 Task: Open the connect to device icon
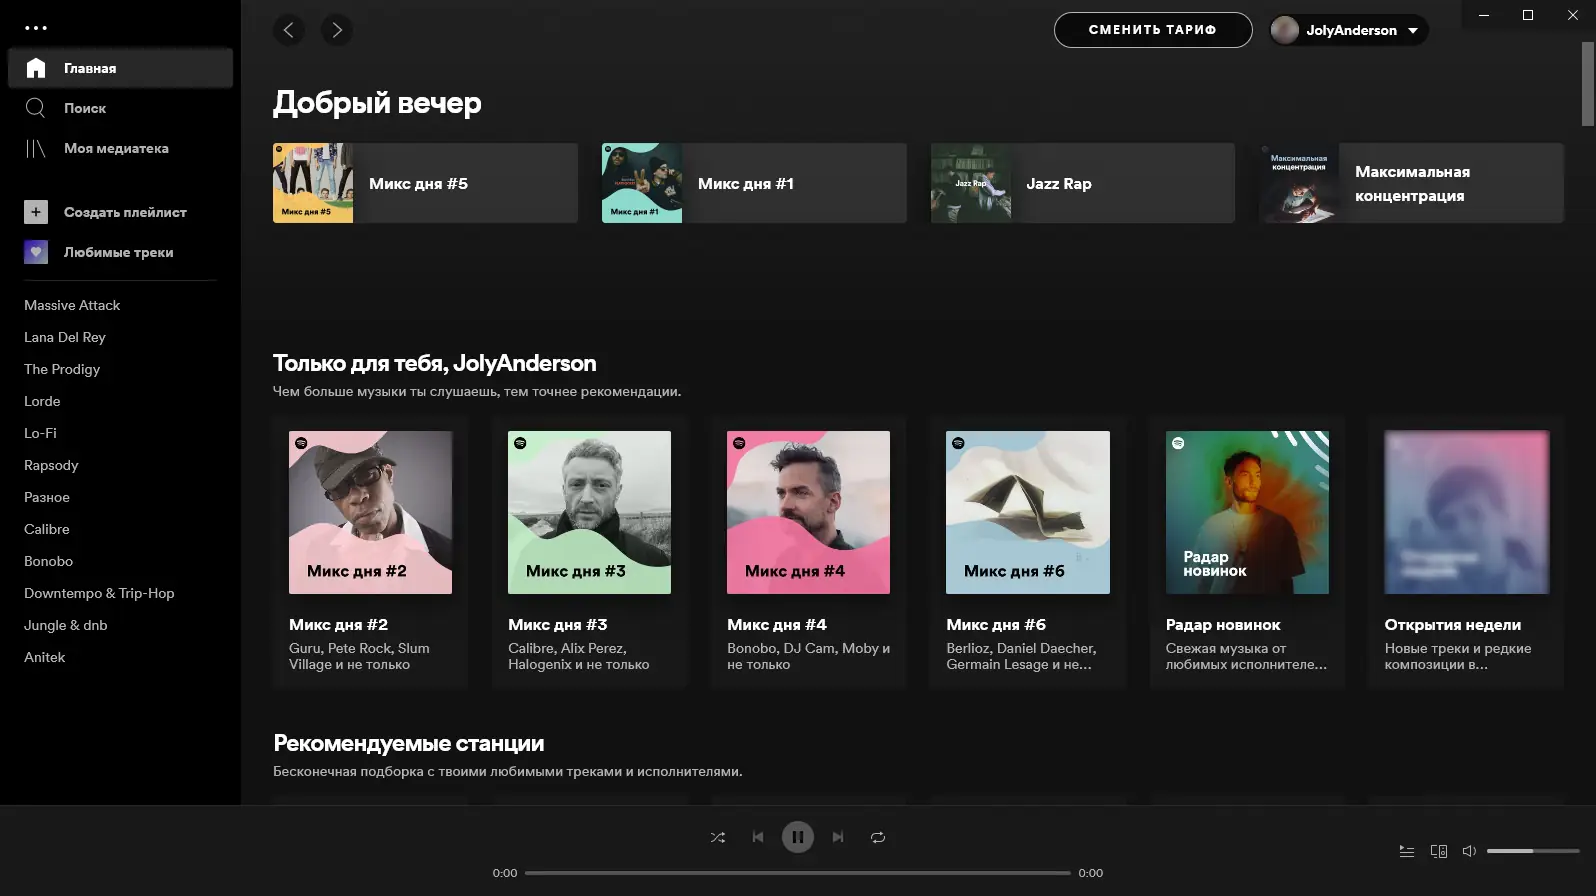pyautogui.click(x=1439, y=851)
